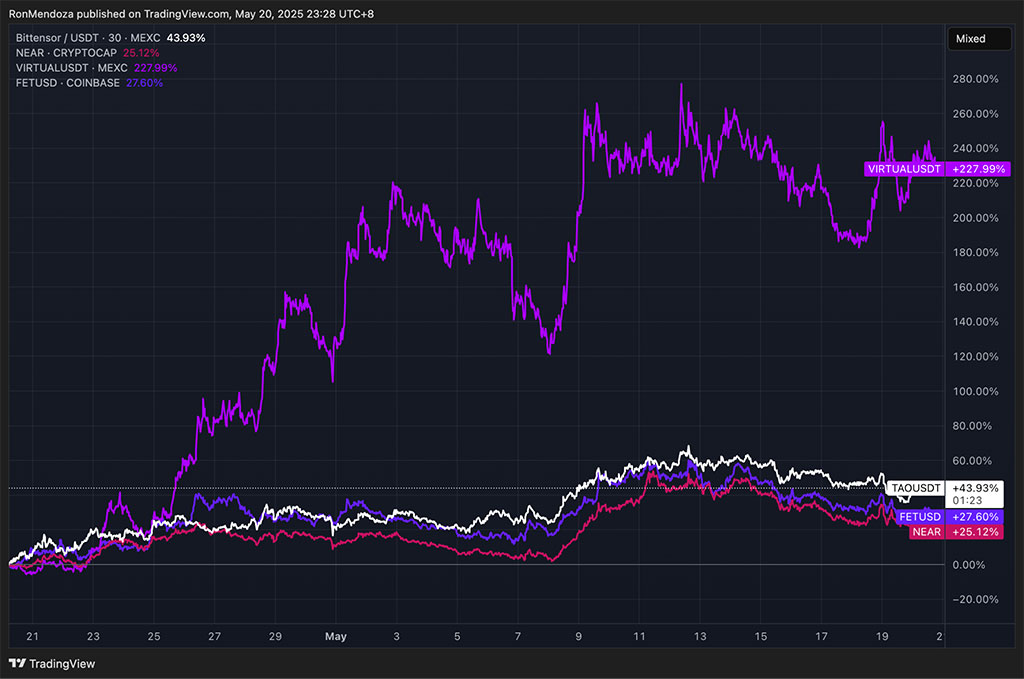Click 180.00% on the price axis
The height and width of the screenshot is (679, 1024).
975,252
